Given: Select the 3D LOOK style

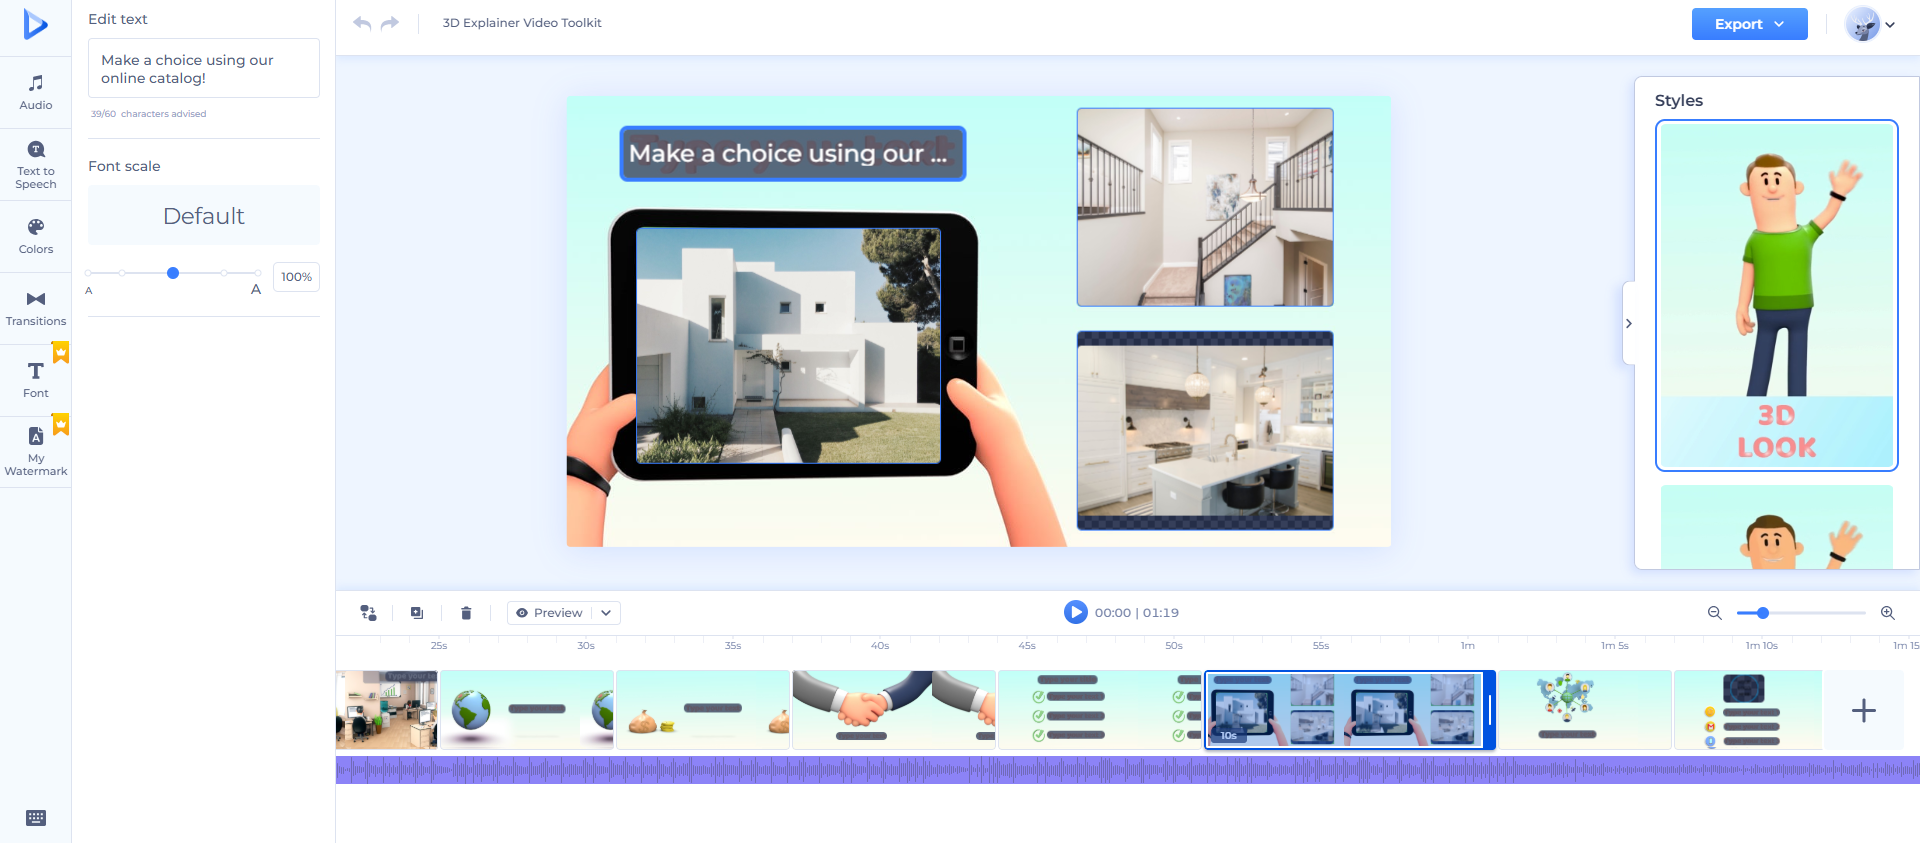Looking at the screenshot, I should click(1777, 295).
